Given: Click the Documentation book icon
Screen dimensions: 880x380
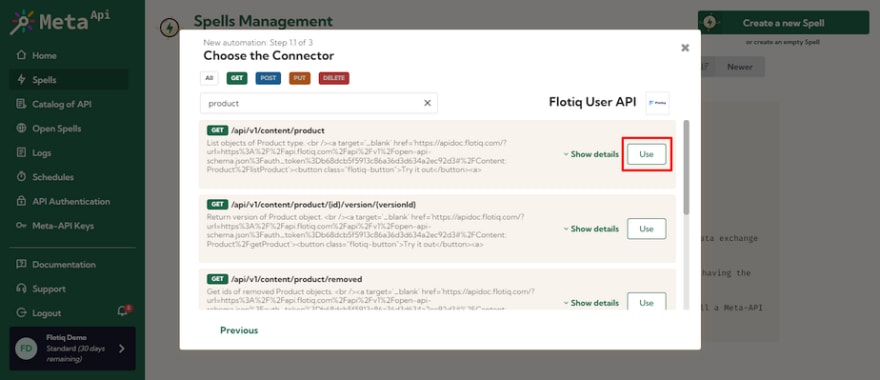Looking at the screenshot, I should tap(21, 264).
